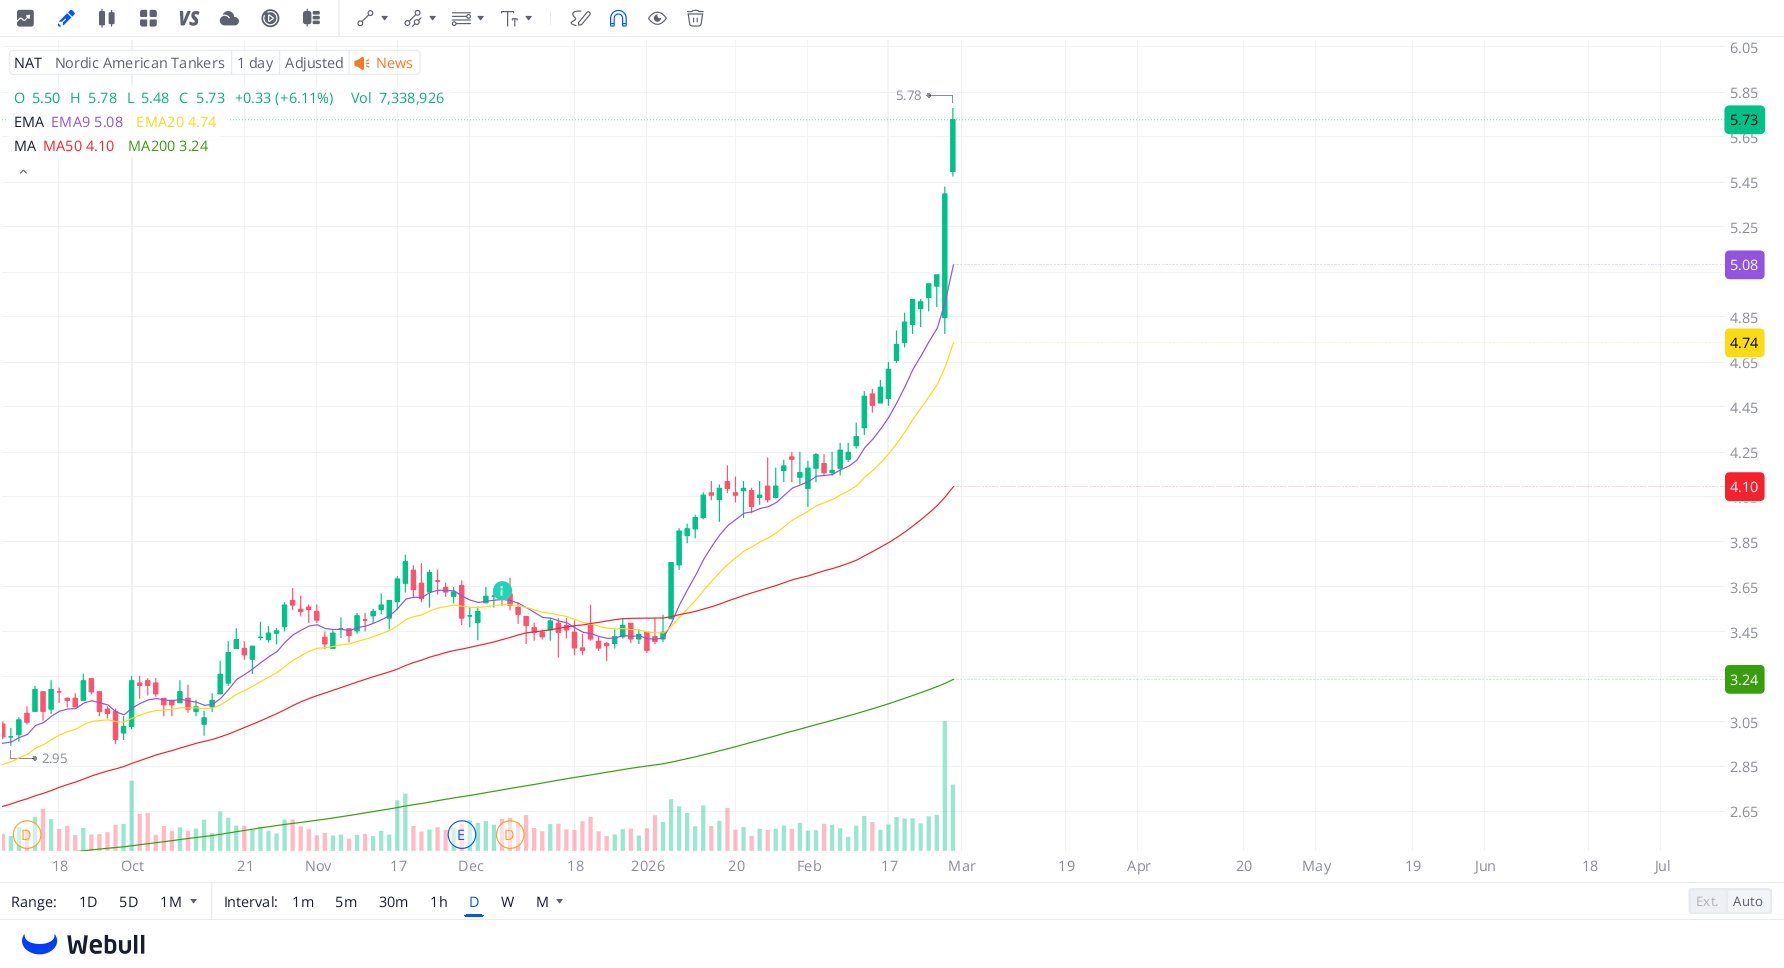The height and width of the screenshot is (968, 1784).
Task: Open the horizontal levels tool dropdown arrow
Action: click(481, 18)
